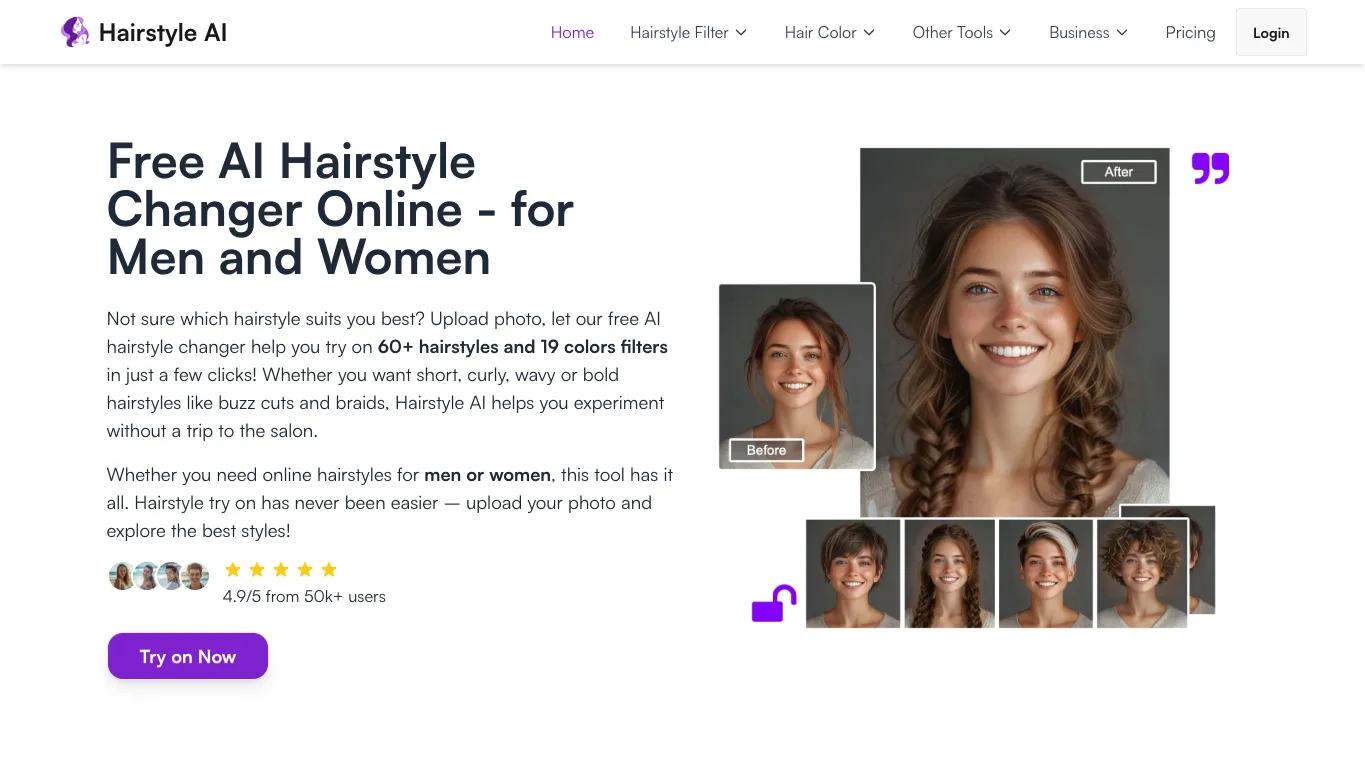Click the five-star rating icons
Screen dimensions: 1365x768
pyautogui.click(x=281, y=570)
